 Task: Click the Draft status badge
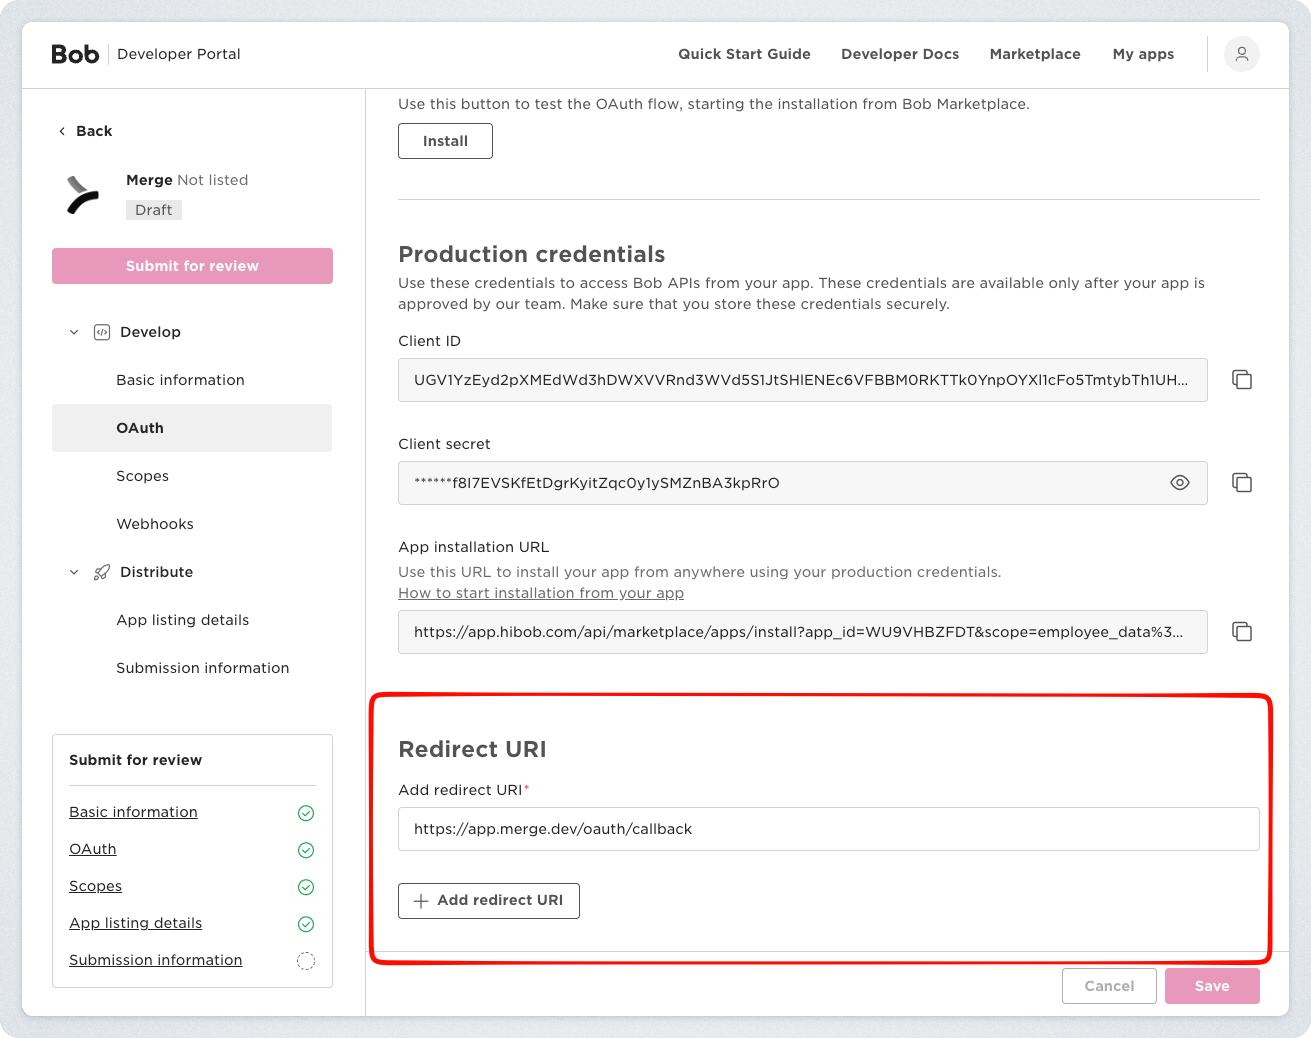(154, 210)
